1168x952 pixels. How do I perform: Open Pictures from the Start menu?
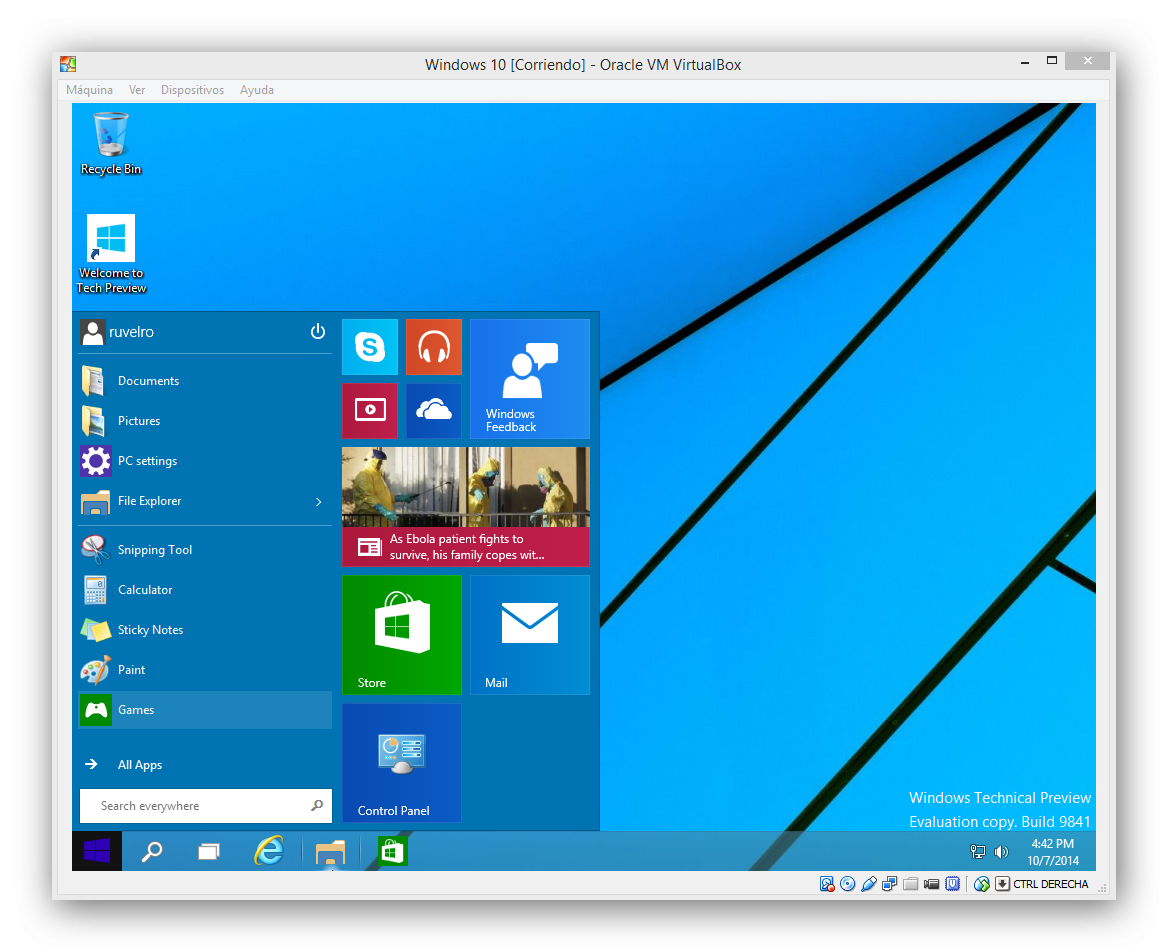pos(205,421)
